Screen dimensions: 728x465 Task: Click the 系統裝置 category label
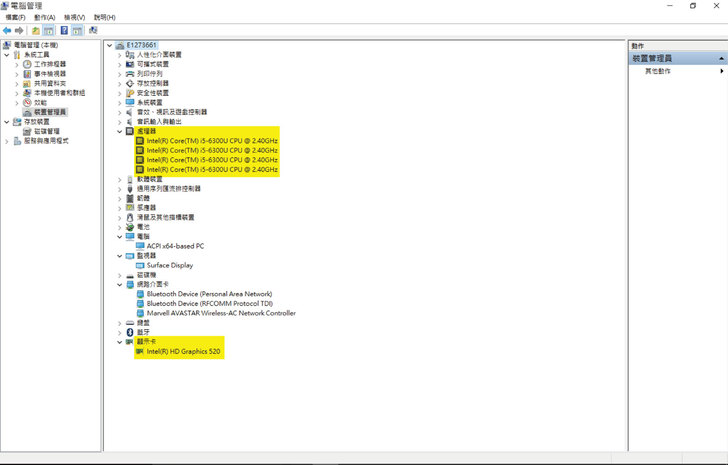click(x=150, y=103)
